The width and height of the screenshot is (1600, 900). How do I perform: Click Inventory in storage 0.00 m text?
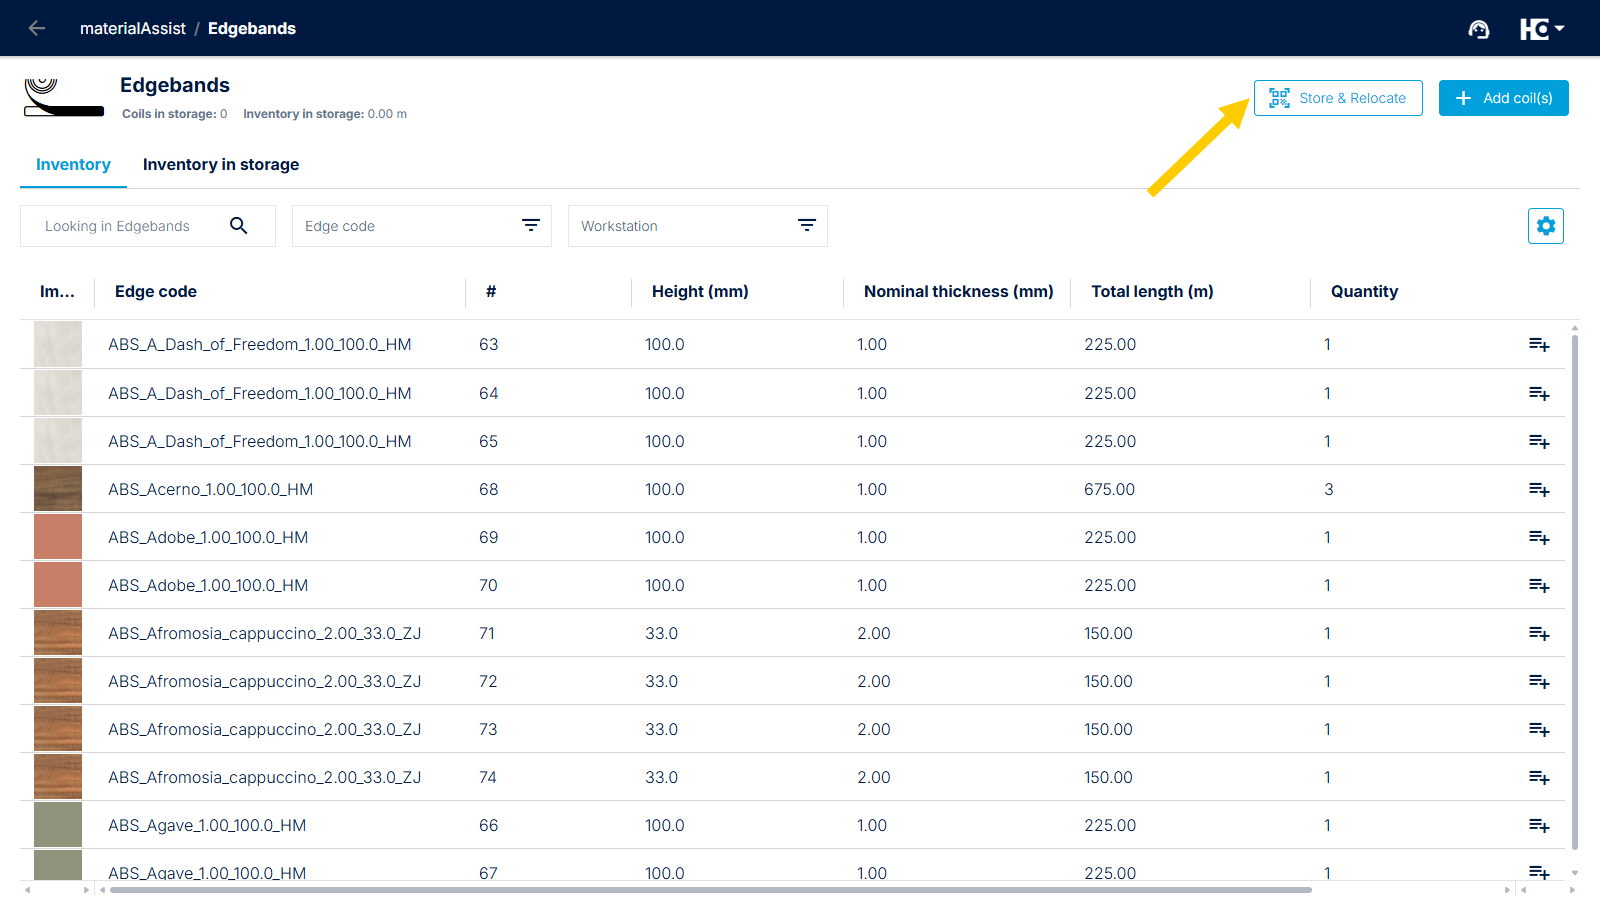(325, 114)
